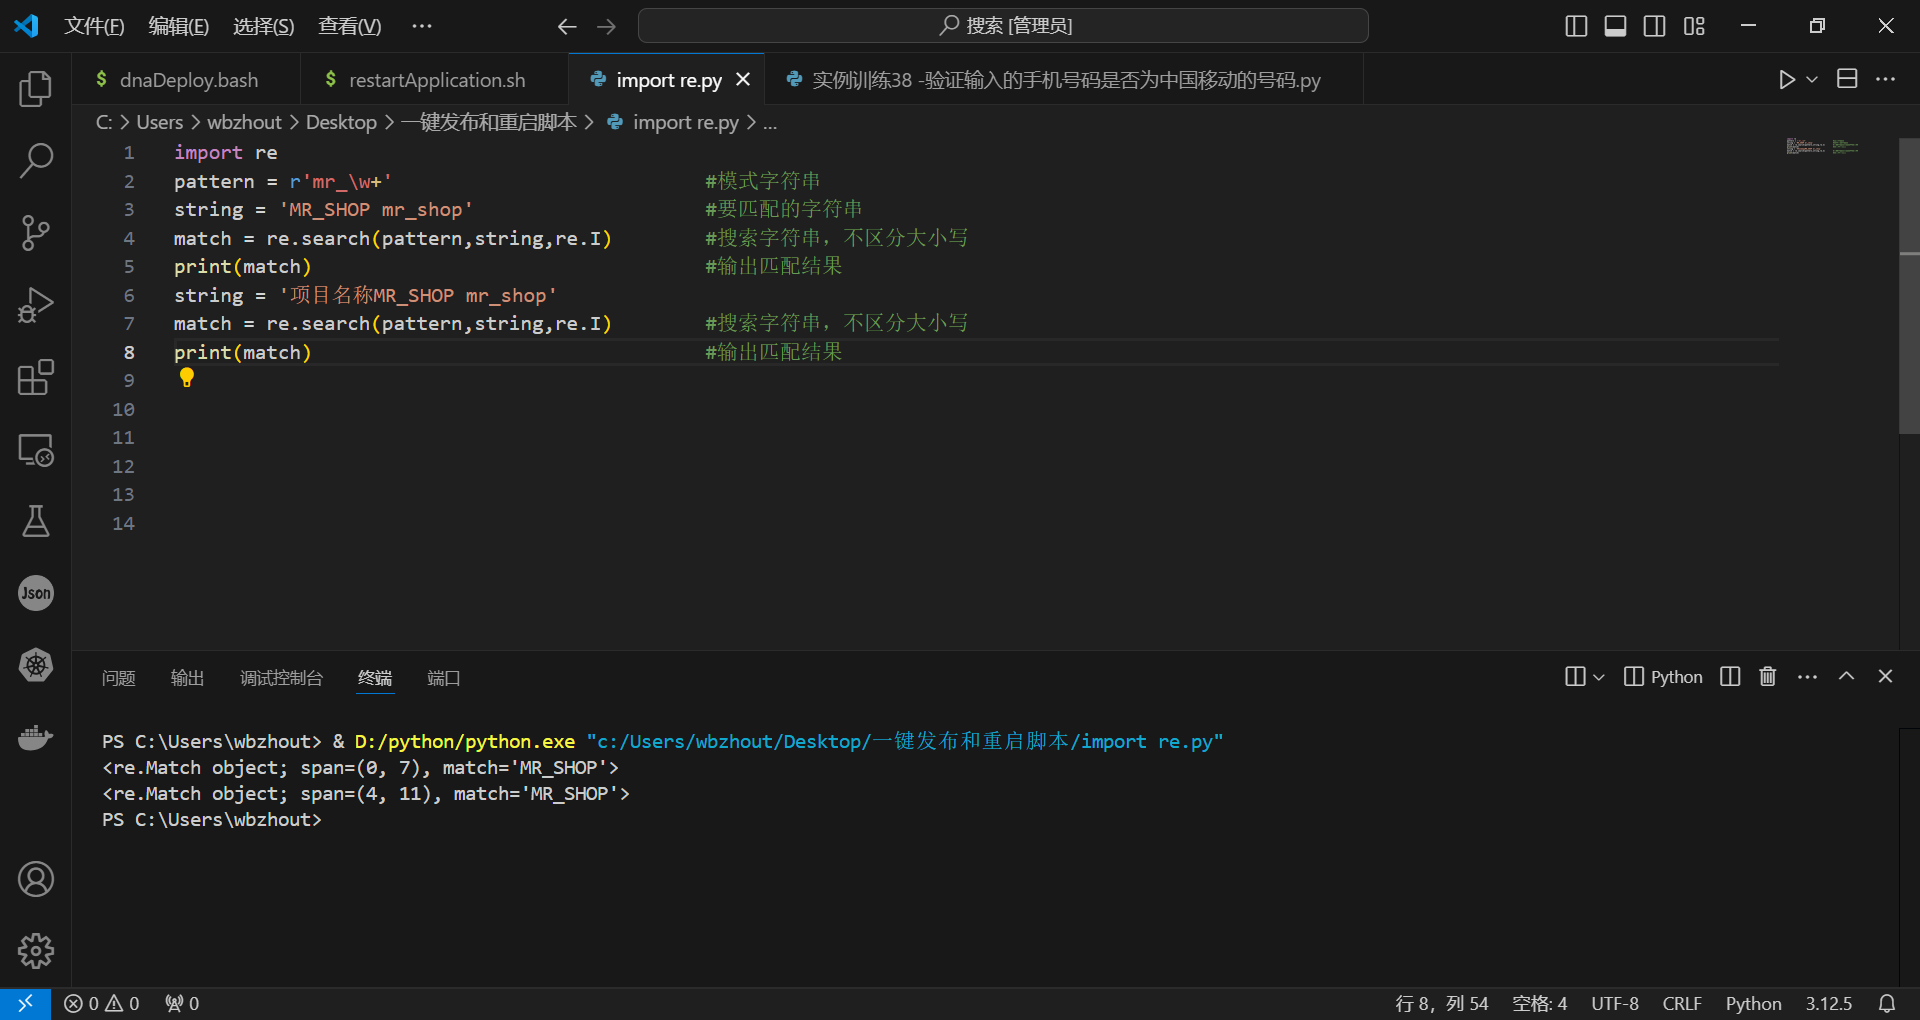Click the UTF-8 encoding status button
This screenshot has width=1920, height=1020.
click(1614, 1003)
